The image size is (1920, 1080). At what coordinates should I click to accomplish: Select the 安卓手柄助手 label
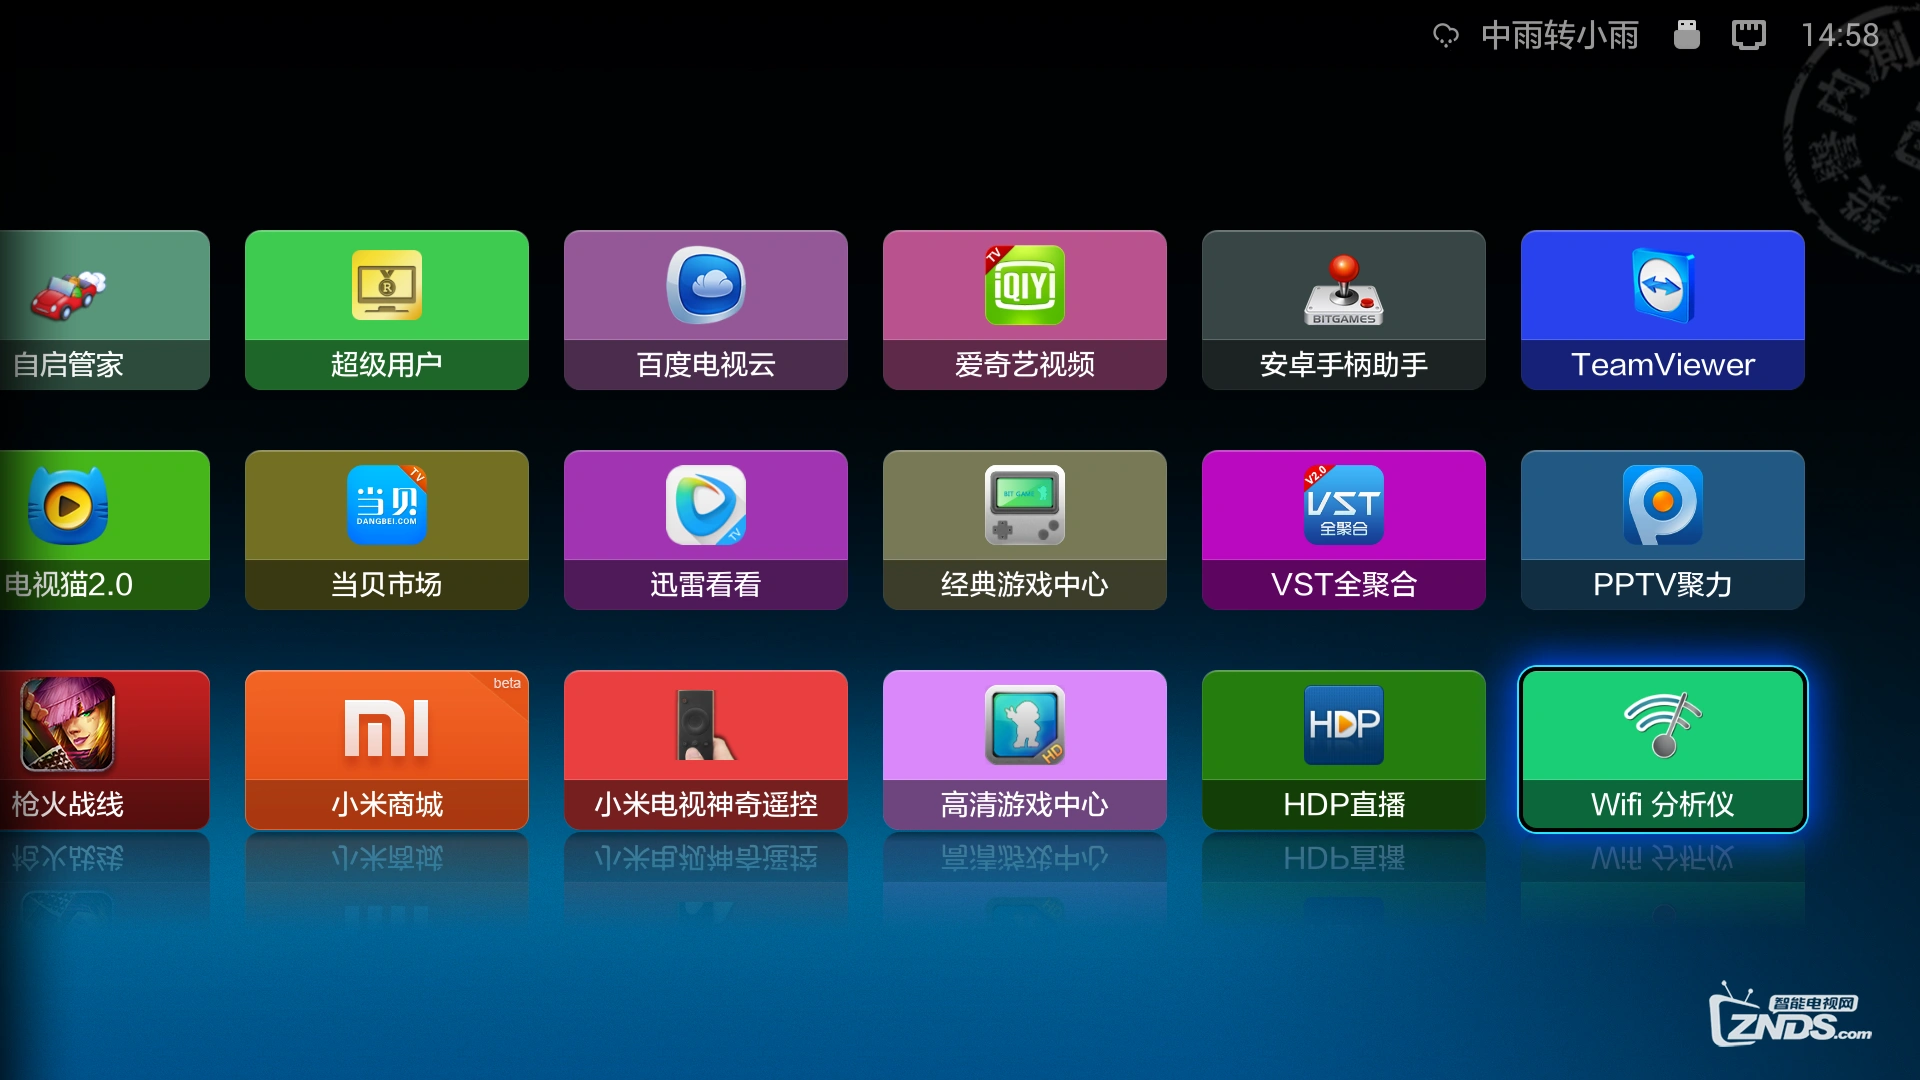tap(1344, 364)
